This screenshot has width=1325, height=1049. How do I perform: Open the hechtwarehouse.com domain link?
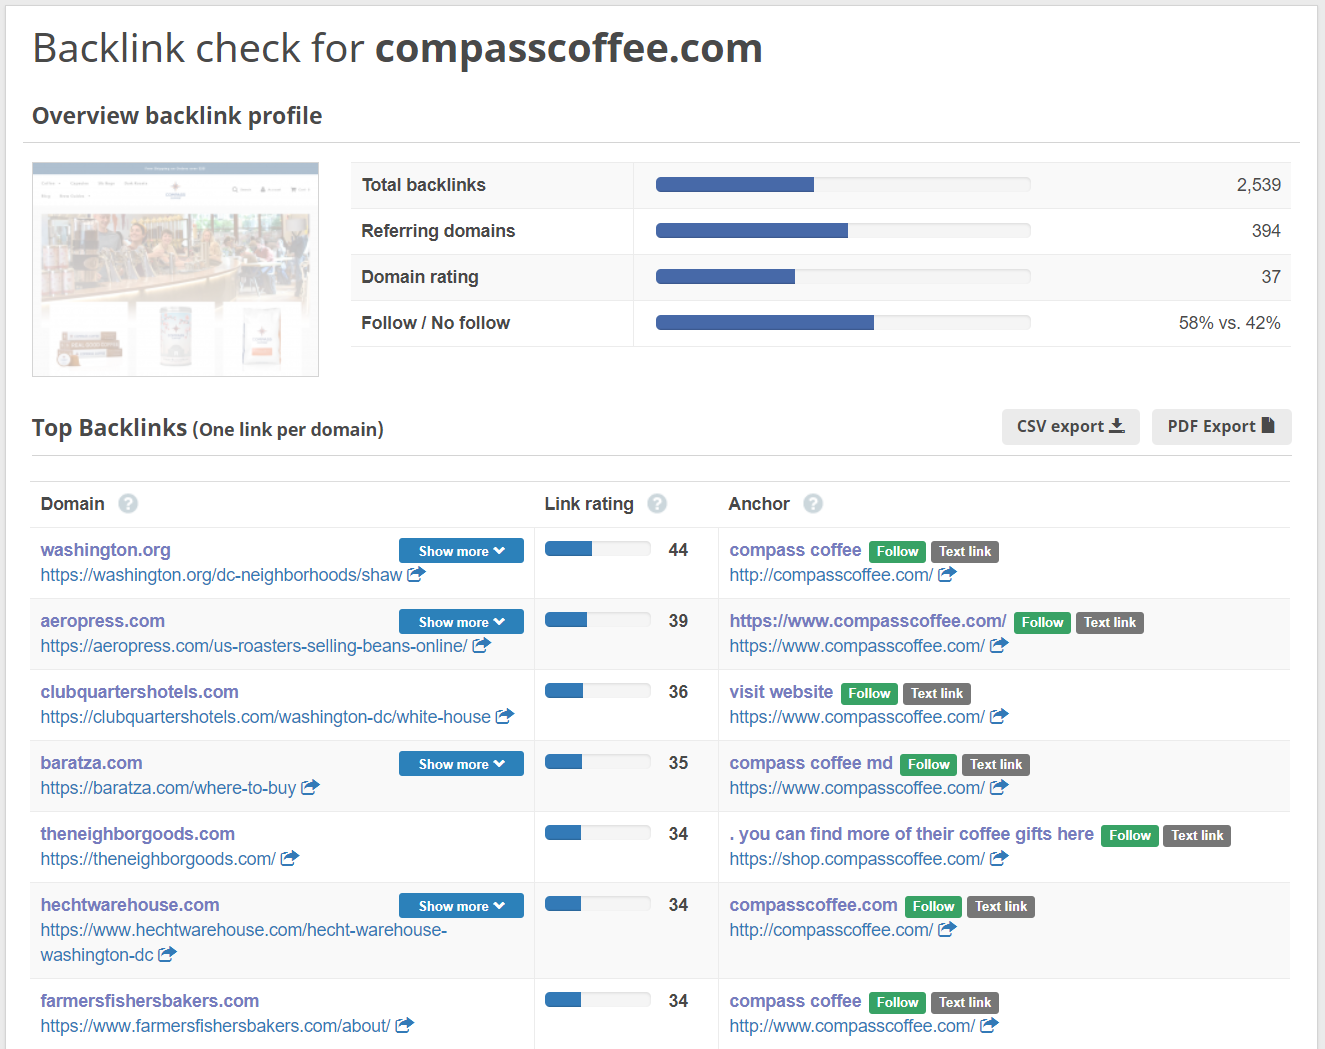[130, 904]
